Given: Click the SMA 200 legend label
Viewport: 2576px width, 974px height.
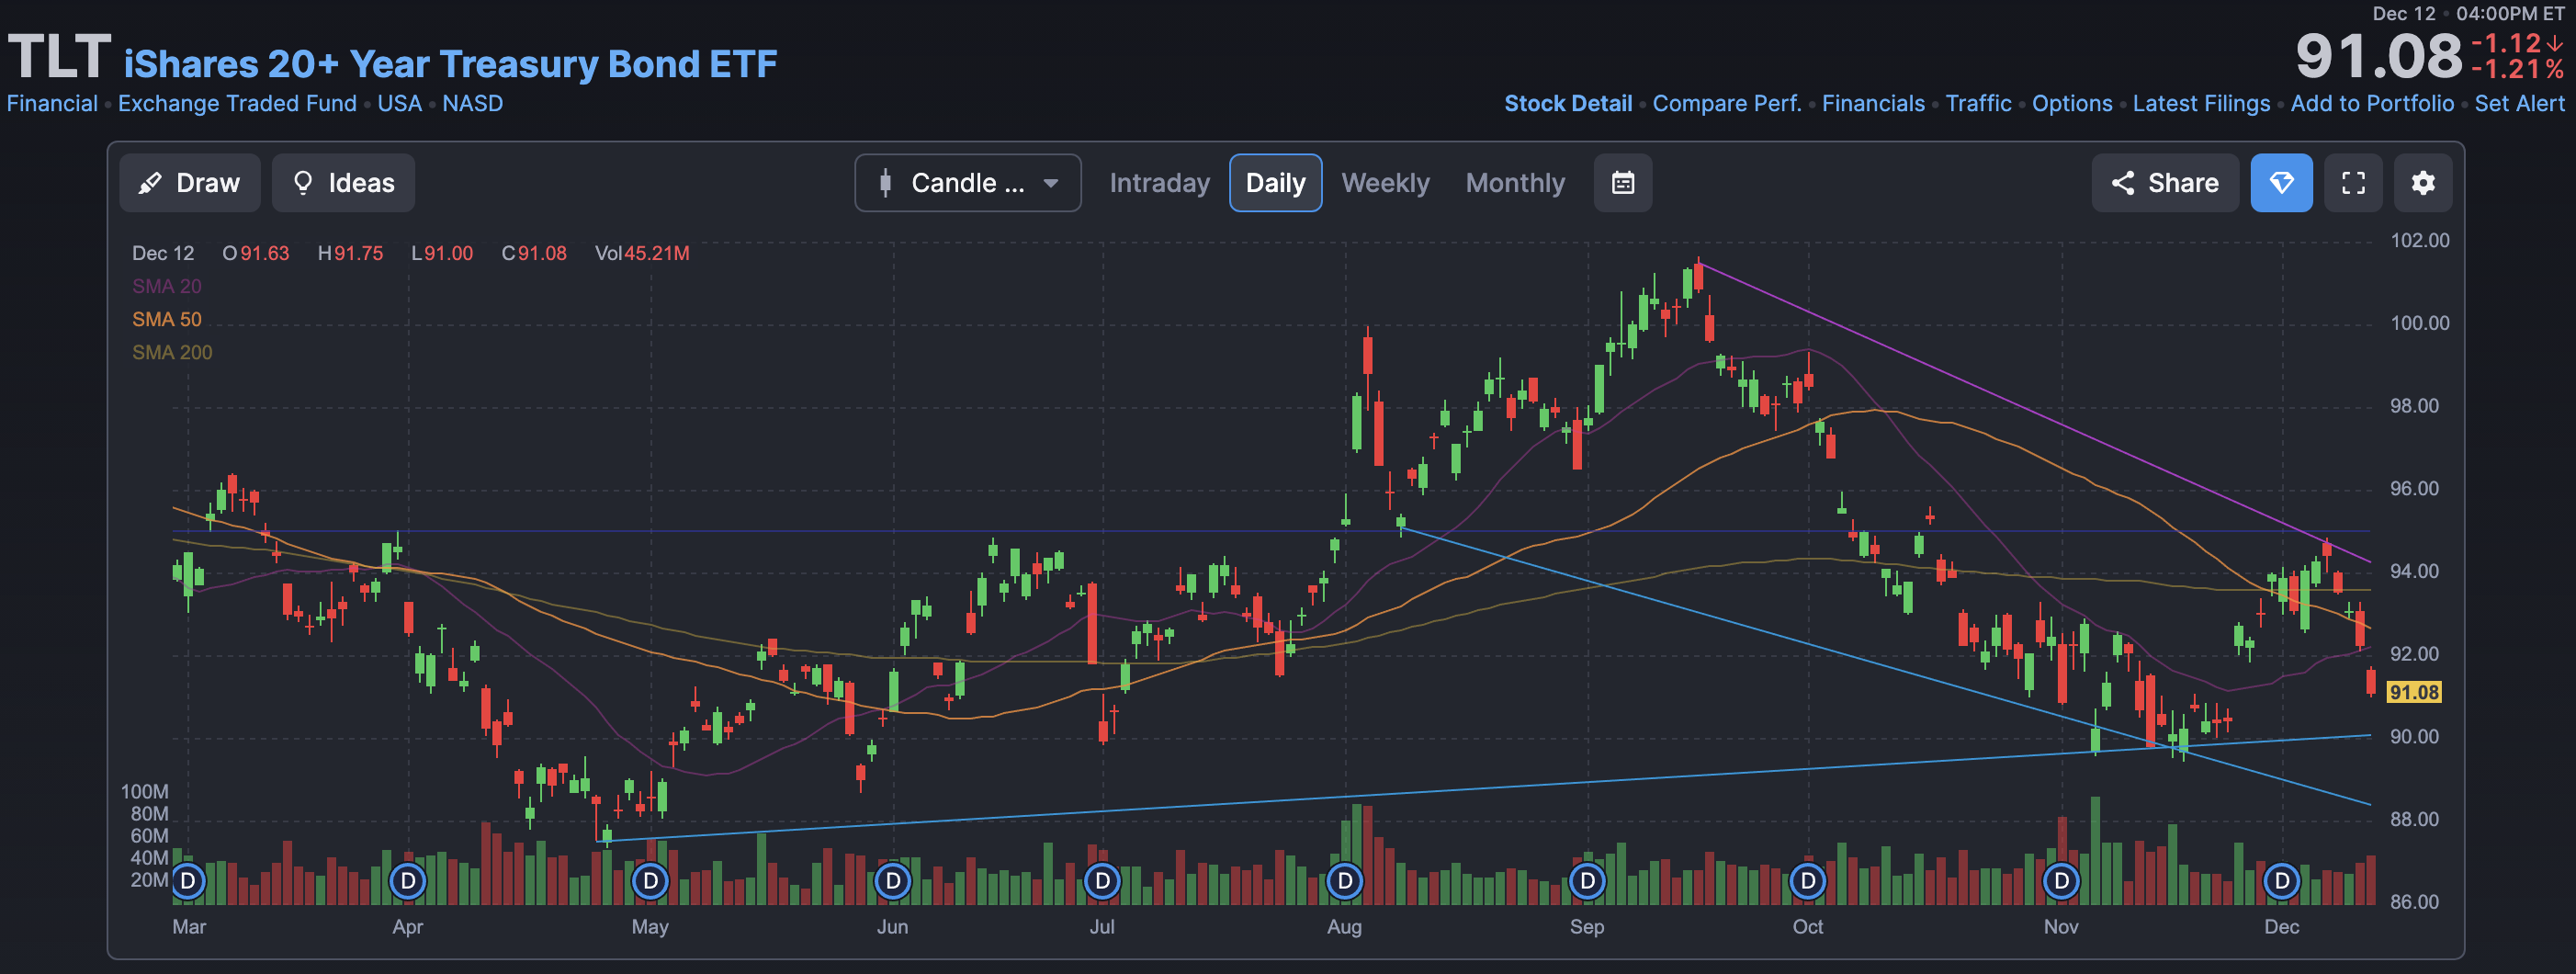Looking at the screenshot, I should (x=172, y=352).
